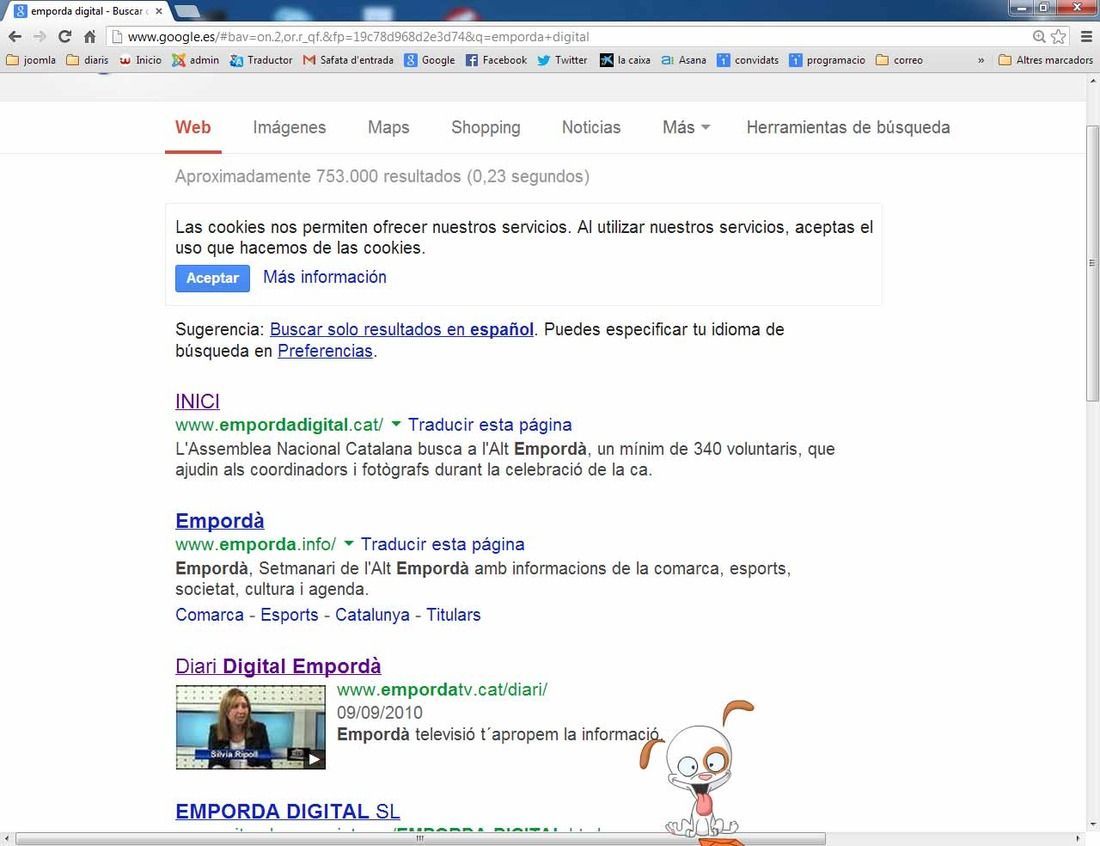Open Herramientas de búsqueda

point(848,127)
